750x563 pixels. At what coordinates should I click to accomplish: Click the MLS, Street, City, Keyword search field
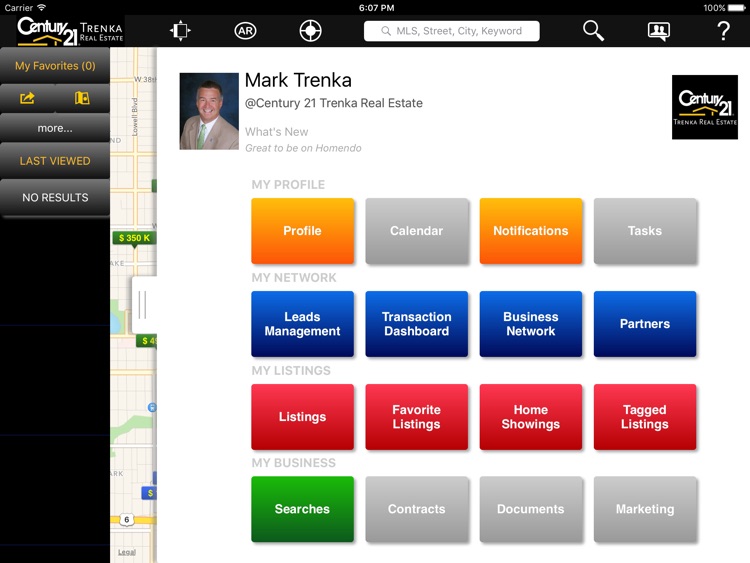452,31
